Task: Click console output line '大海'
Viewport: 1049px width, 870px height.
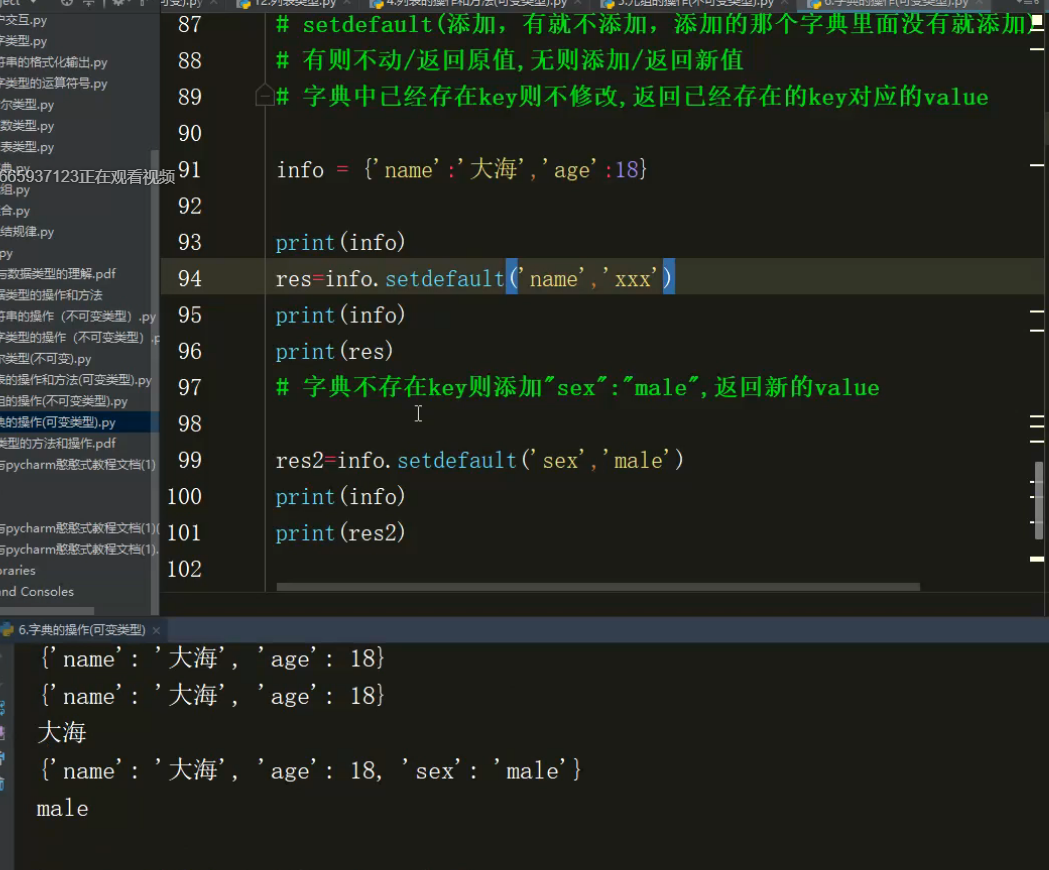Action: pos(62,733)
